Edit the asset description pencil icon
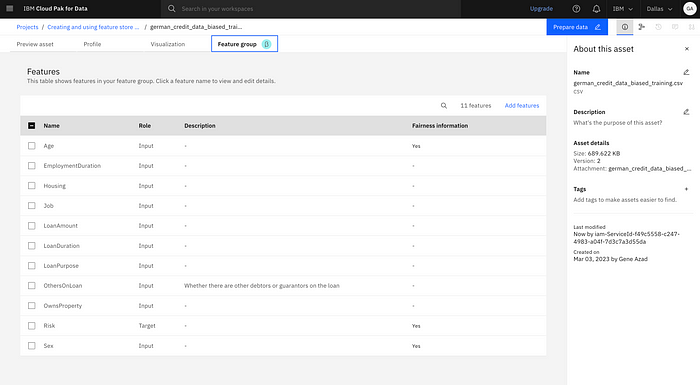Image resolution: width=700 pixels, height=385 pixels. pyautogui.click(x=687, y=112)
